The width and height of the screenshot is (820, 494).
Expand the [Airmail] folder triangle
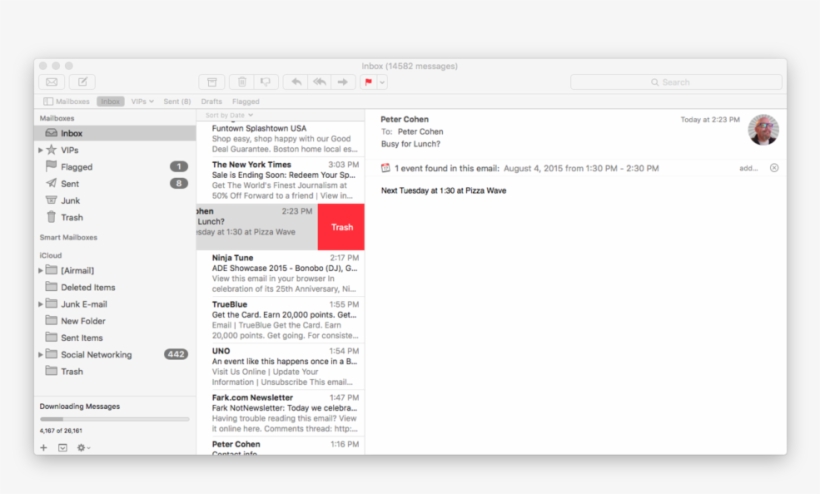coord(40,270)
